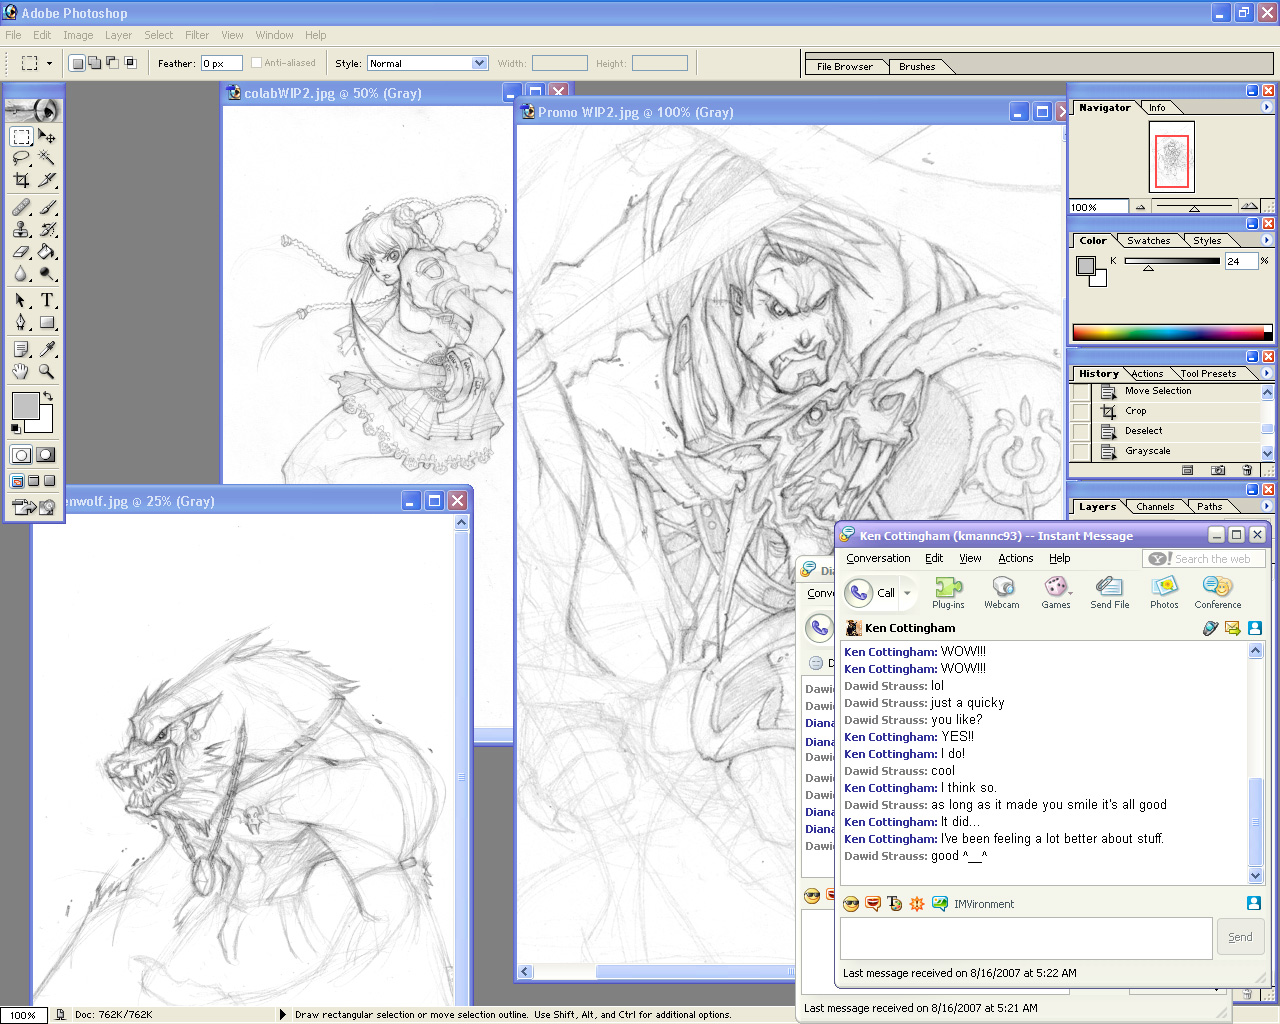The width and height of the screenshot is (1280, 1024).
Task: Choose New Selection mode in options bar
Action: pos(77,63)
